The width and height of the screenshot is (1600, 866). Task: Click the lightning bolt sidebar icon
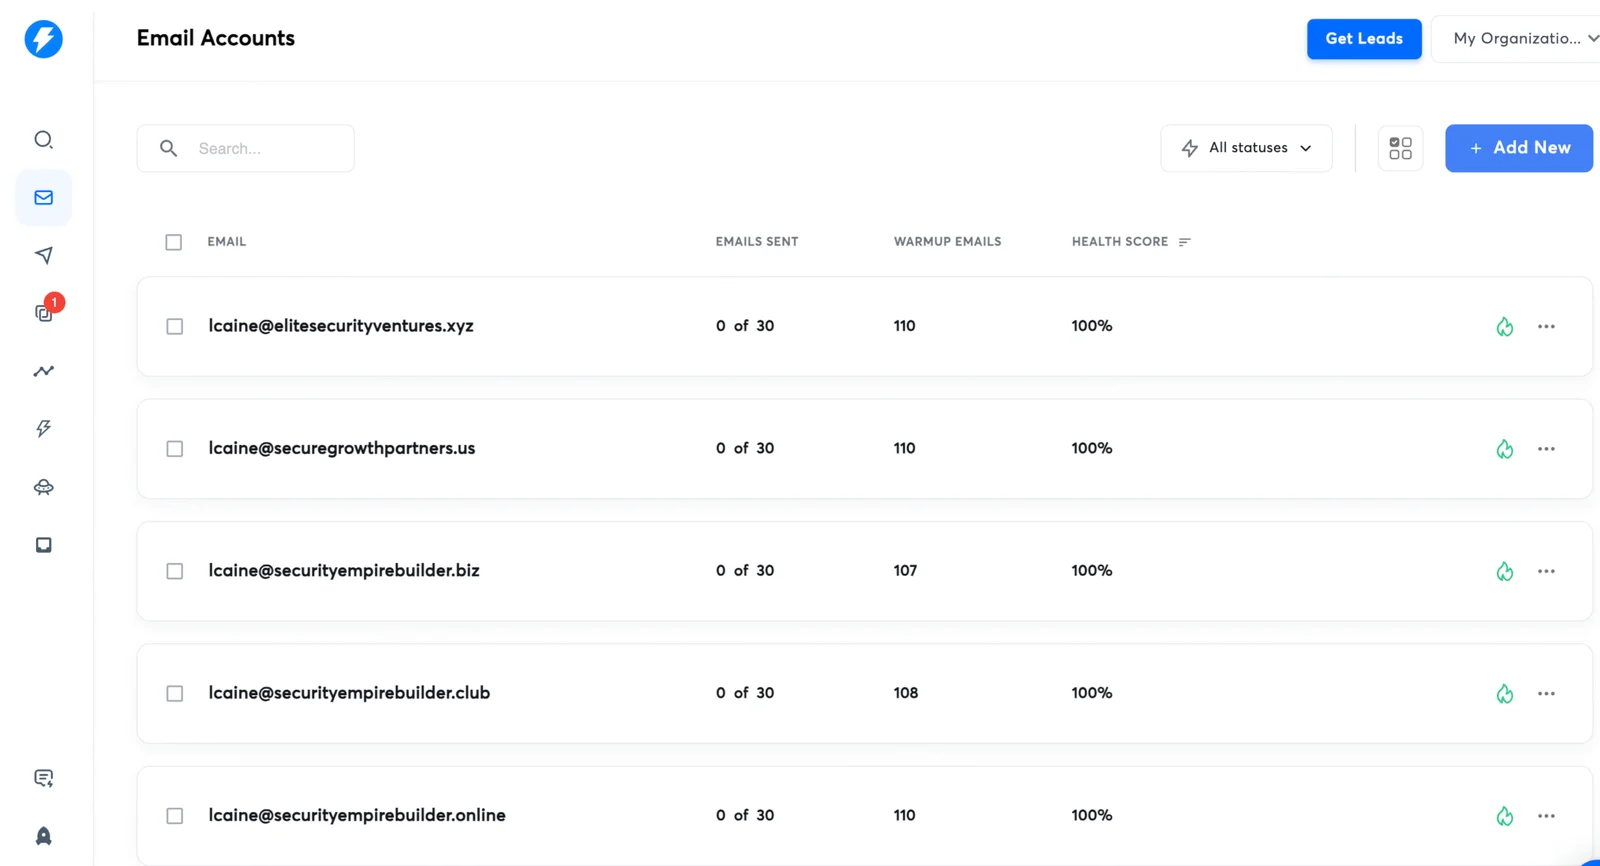click(x=43, y=429)
